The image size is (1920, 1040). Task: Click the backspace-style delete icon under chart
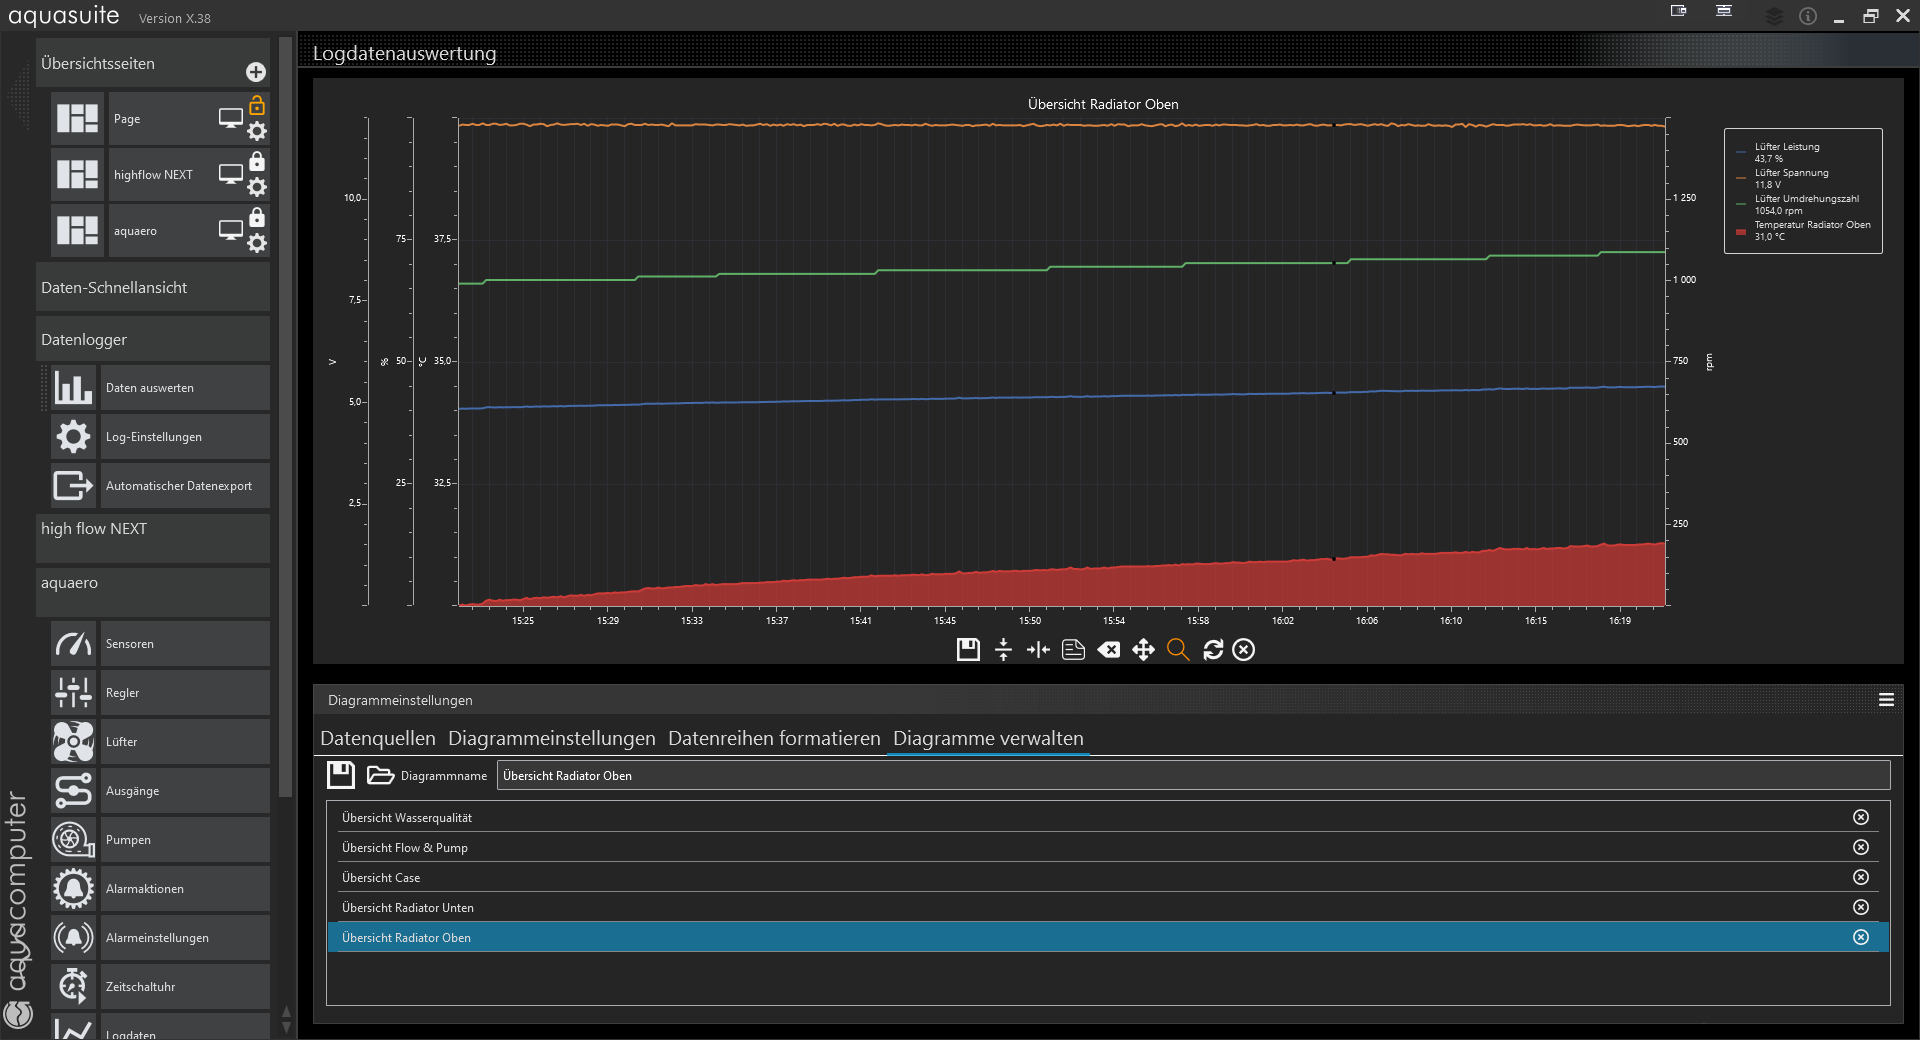coord(1108,650)
